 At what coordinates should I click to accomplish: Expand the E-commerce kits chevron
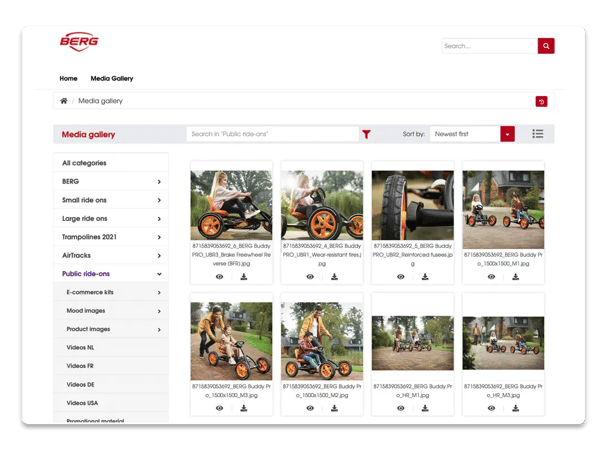[x=159, y=293]
